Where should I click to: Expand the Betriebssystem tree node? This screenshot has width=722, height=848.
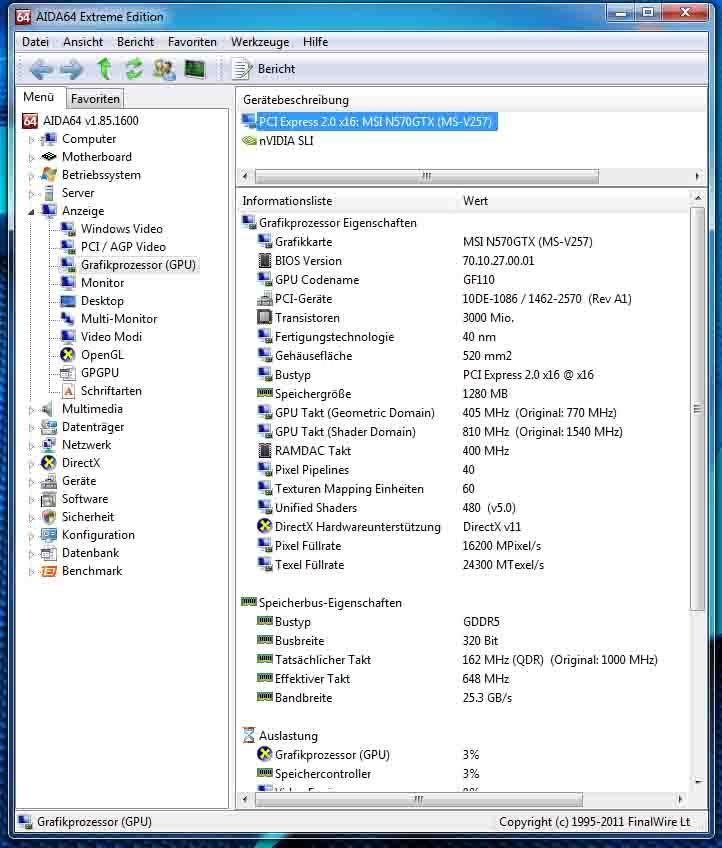coord(31,175)
